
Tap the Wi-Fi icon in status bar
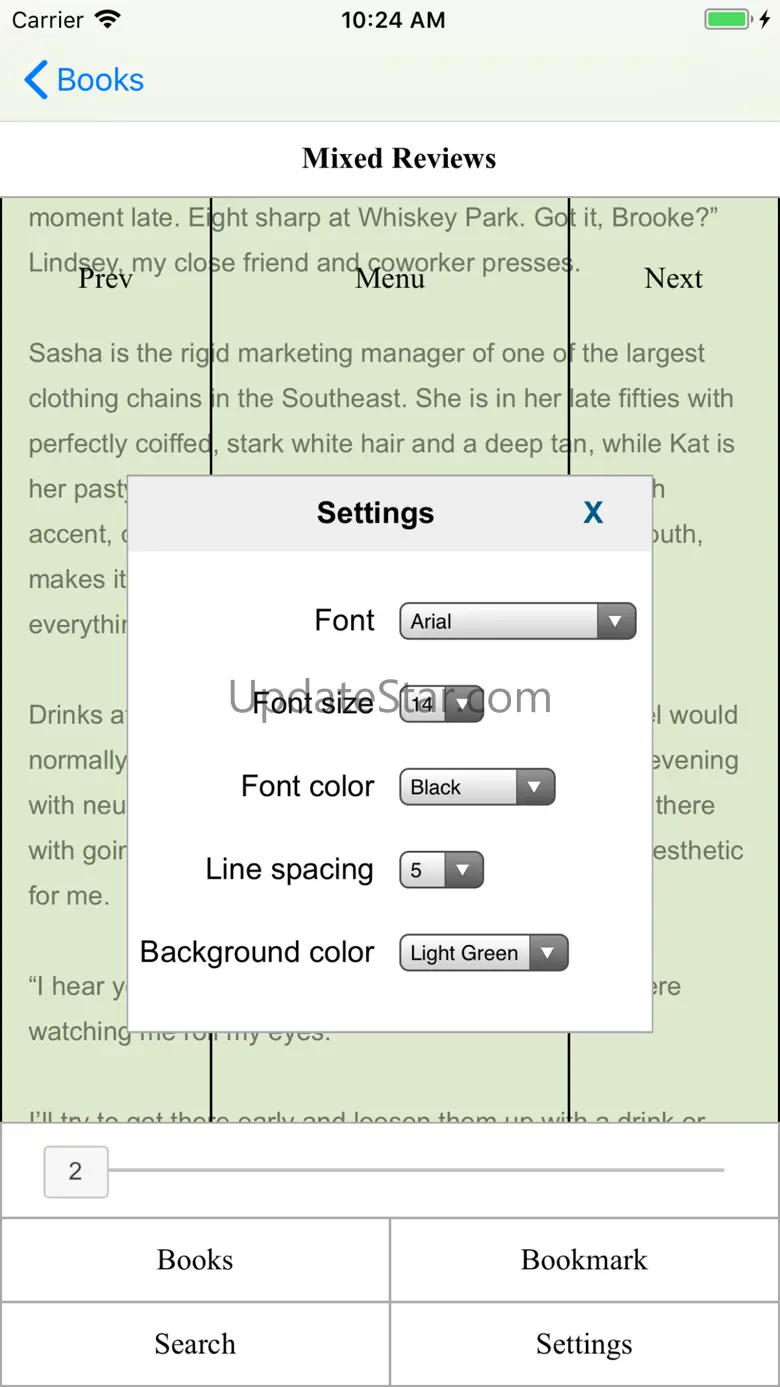[x=108, y=20]
